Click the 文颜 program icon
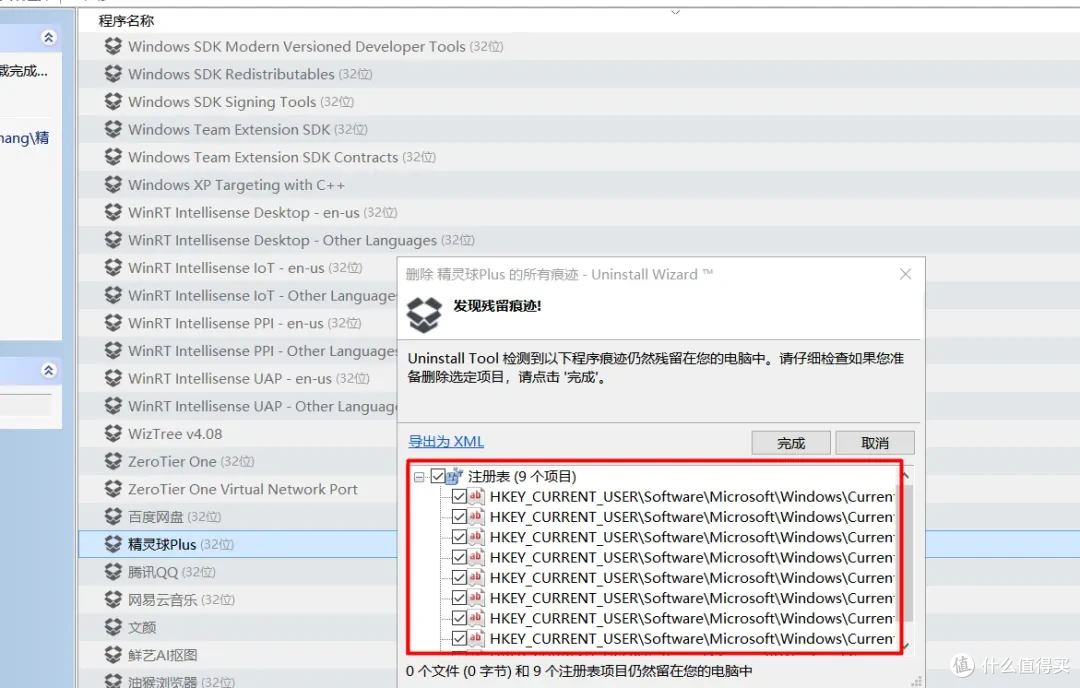 pos(114,627)
